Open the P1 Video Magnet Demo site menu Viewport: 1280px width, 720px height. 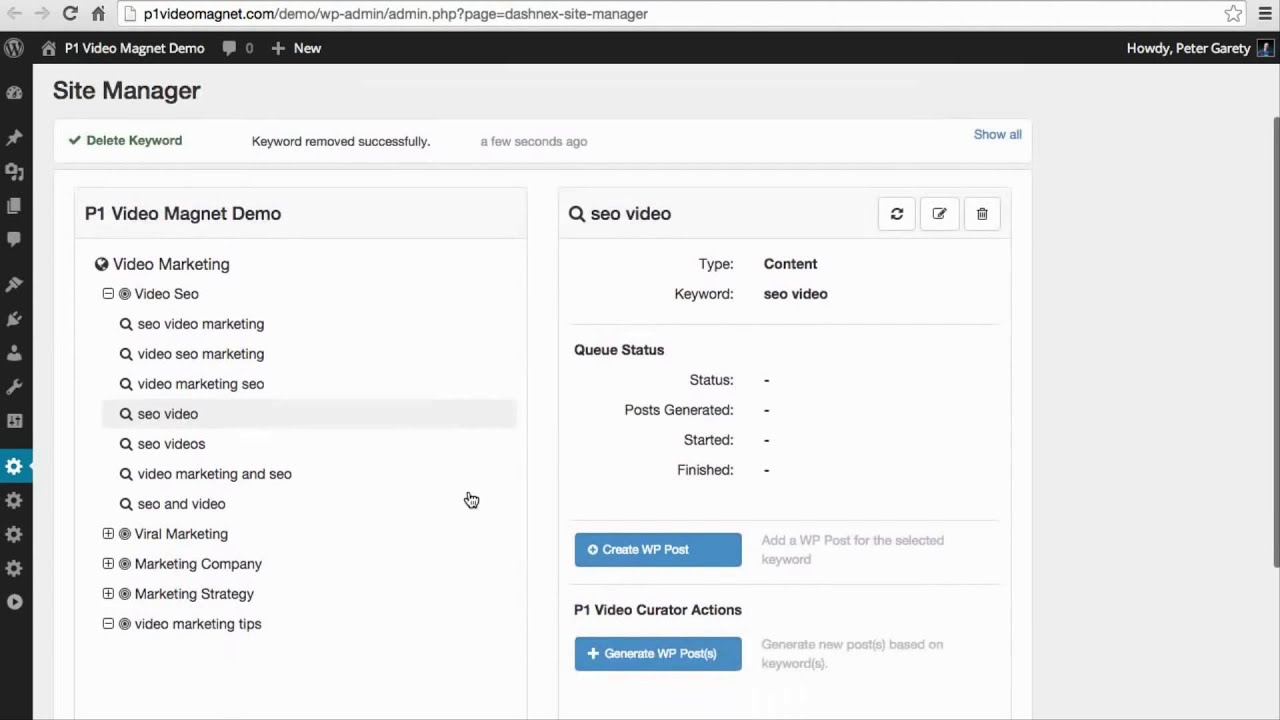pos(123,48)
